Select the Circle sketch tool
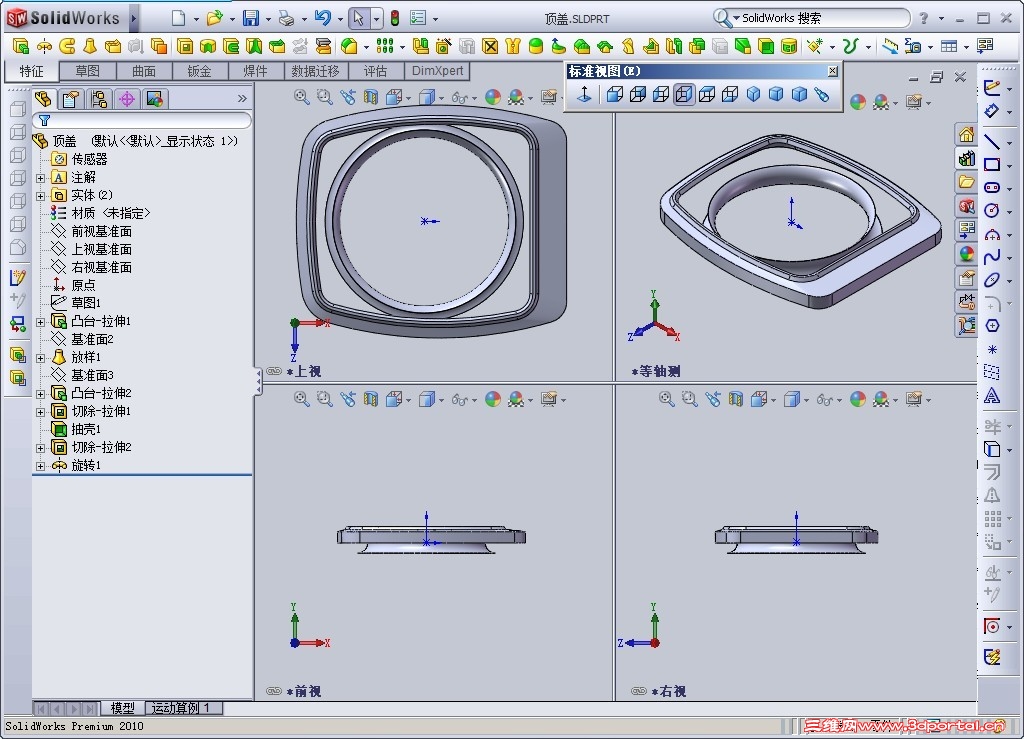 991,210
